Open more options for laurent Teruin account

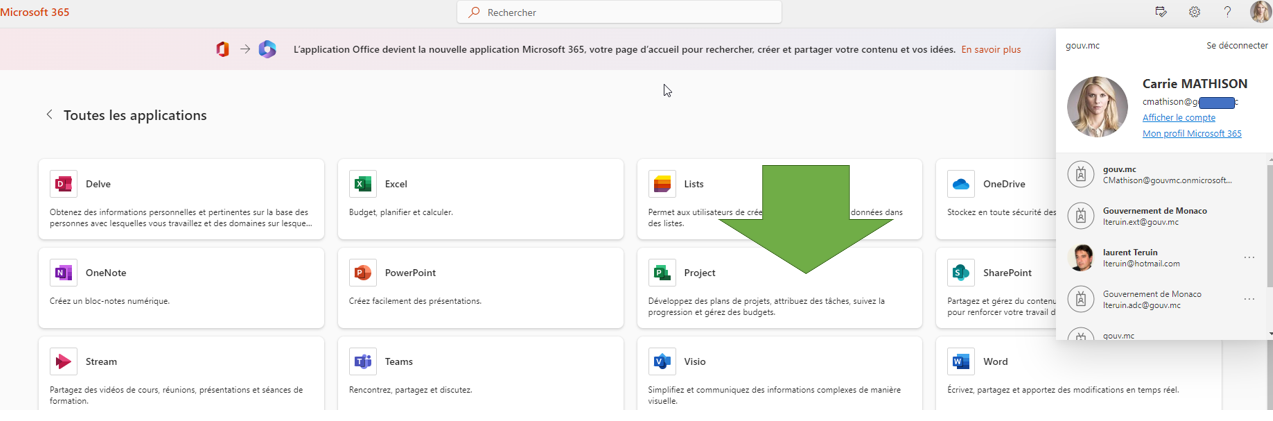(1249, 258)
